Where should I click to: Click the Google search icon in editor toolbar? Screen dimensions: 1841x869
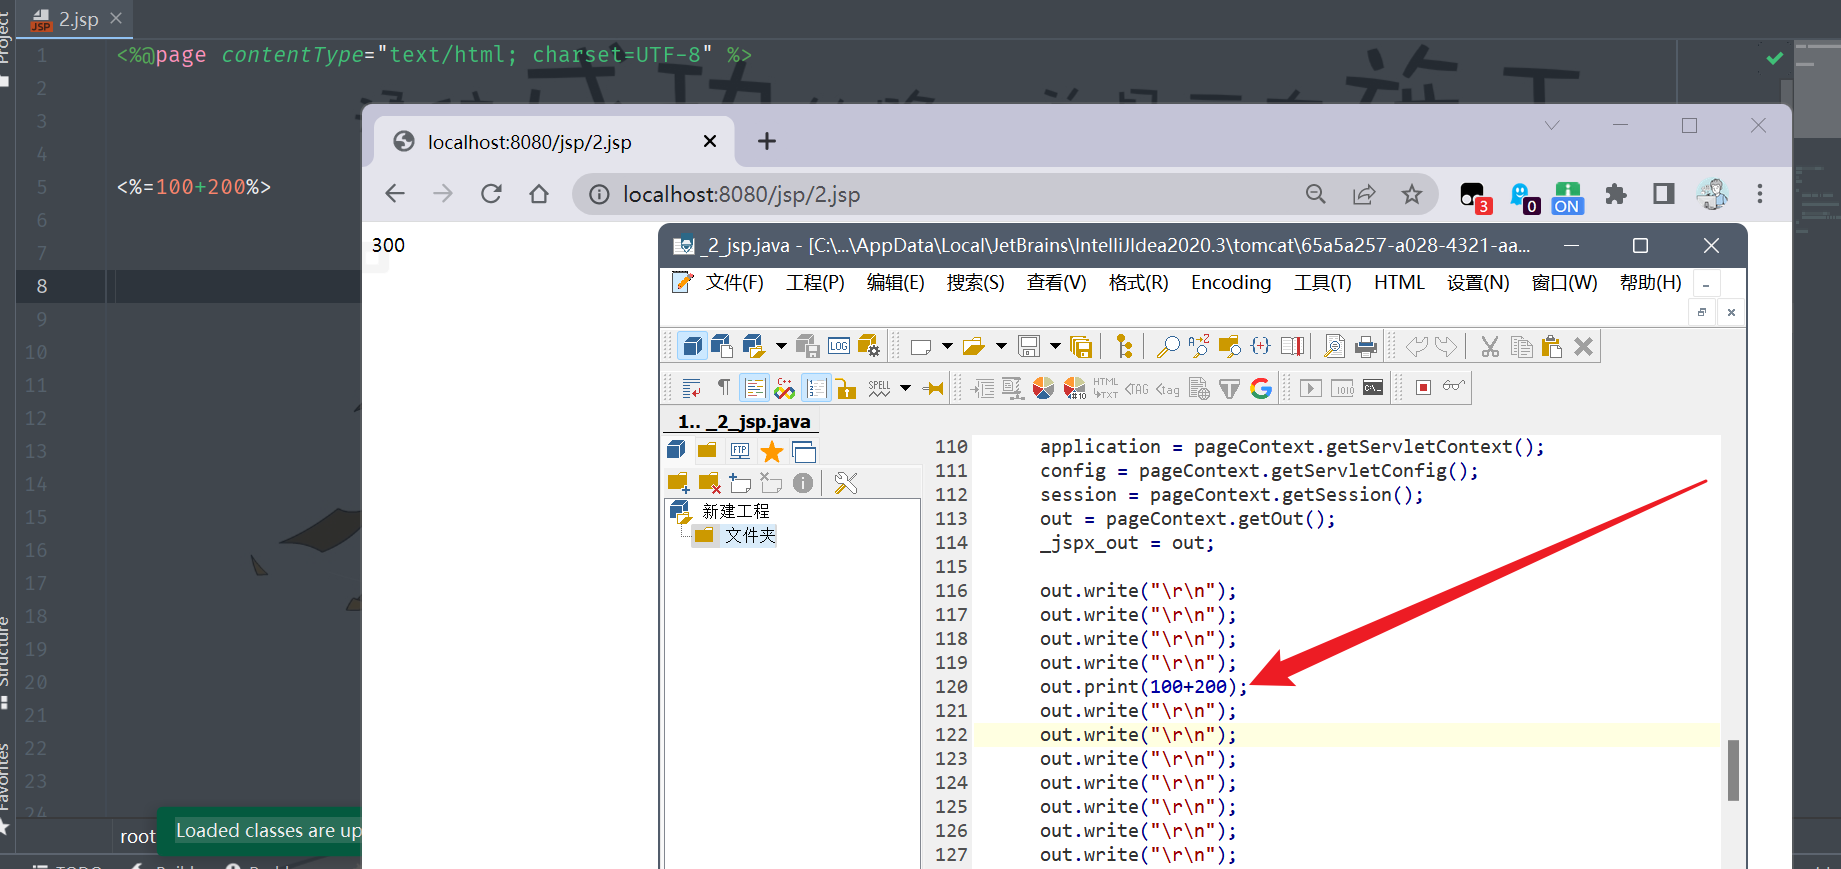pos(1261,388)
